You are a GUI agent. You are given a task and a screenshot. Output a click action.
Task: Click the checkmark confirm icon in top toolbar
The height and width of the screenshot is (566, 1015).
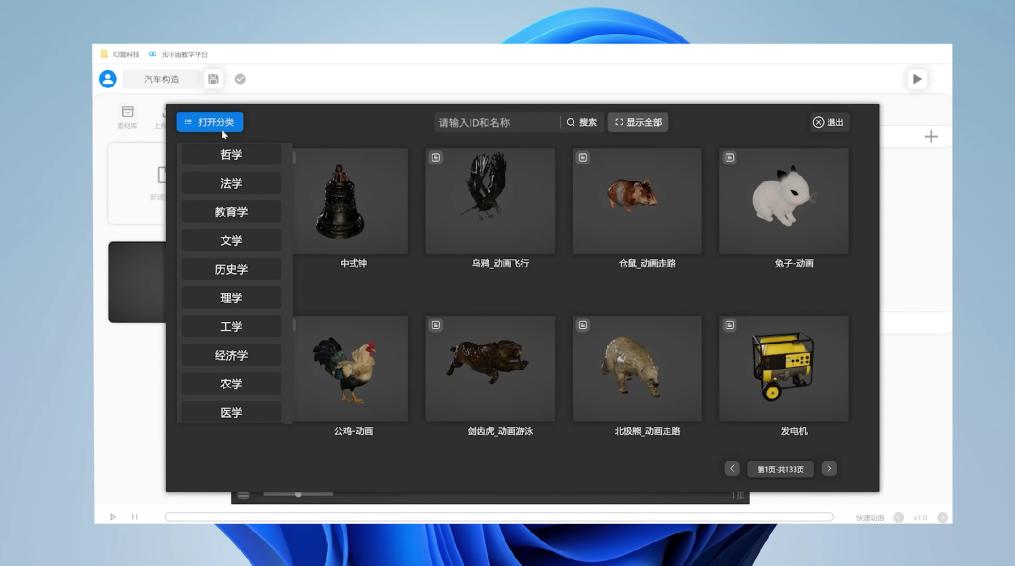click(x=240, y=79)
